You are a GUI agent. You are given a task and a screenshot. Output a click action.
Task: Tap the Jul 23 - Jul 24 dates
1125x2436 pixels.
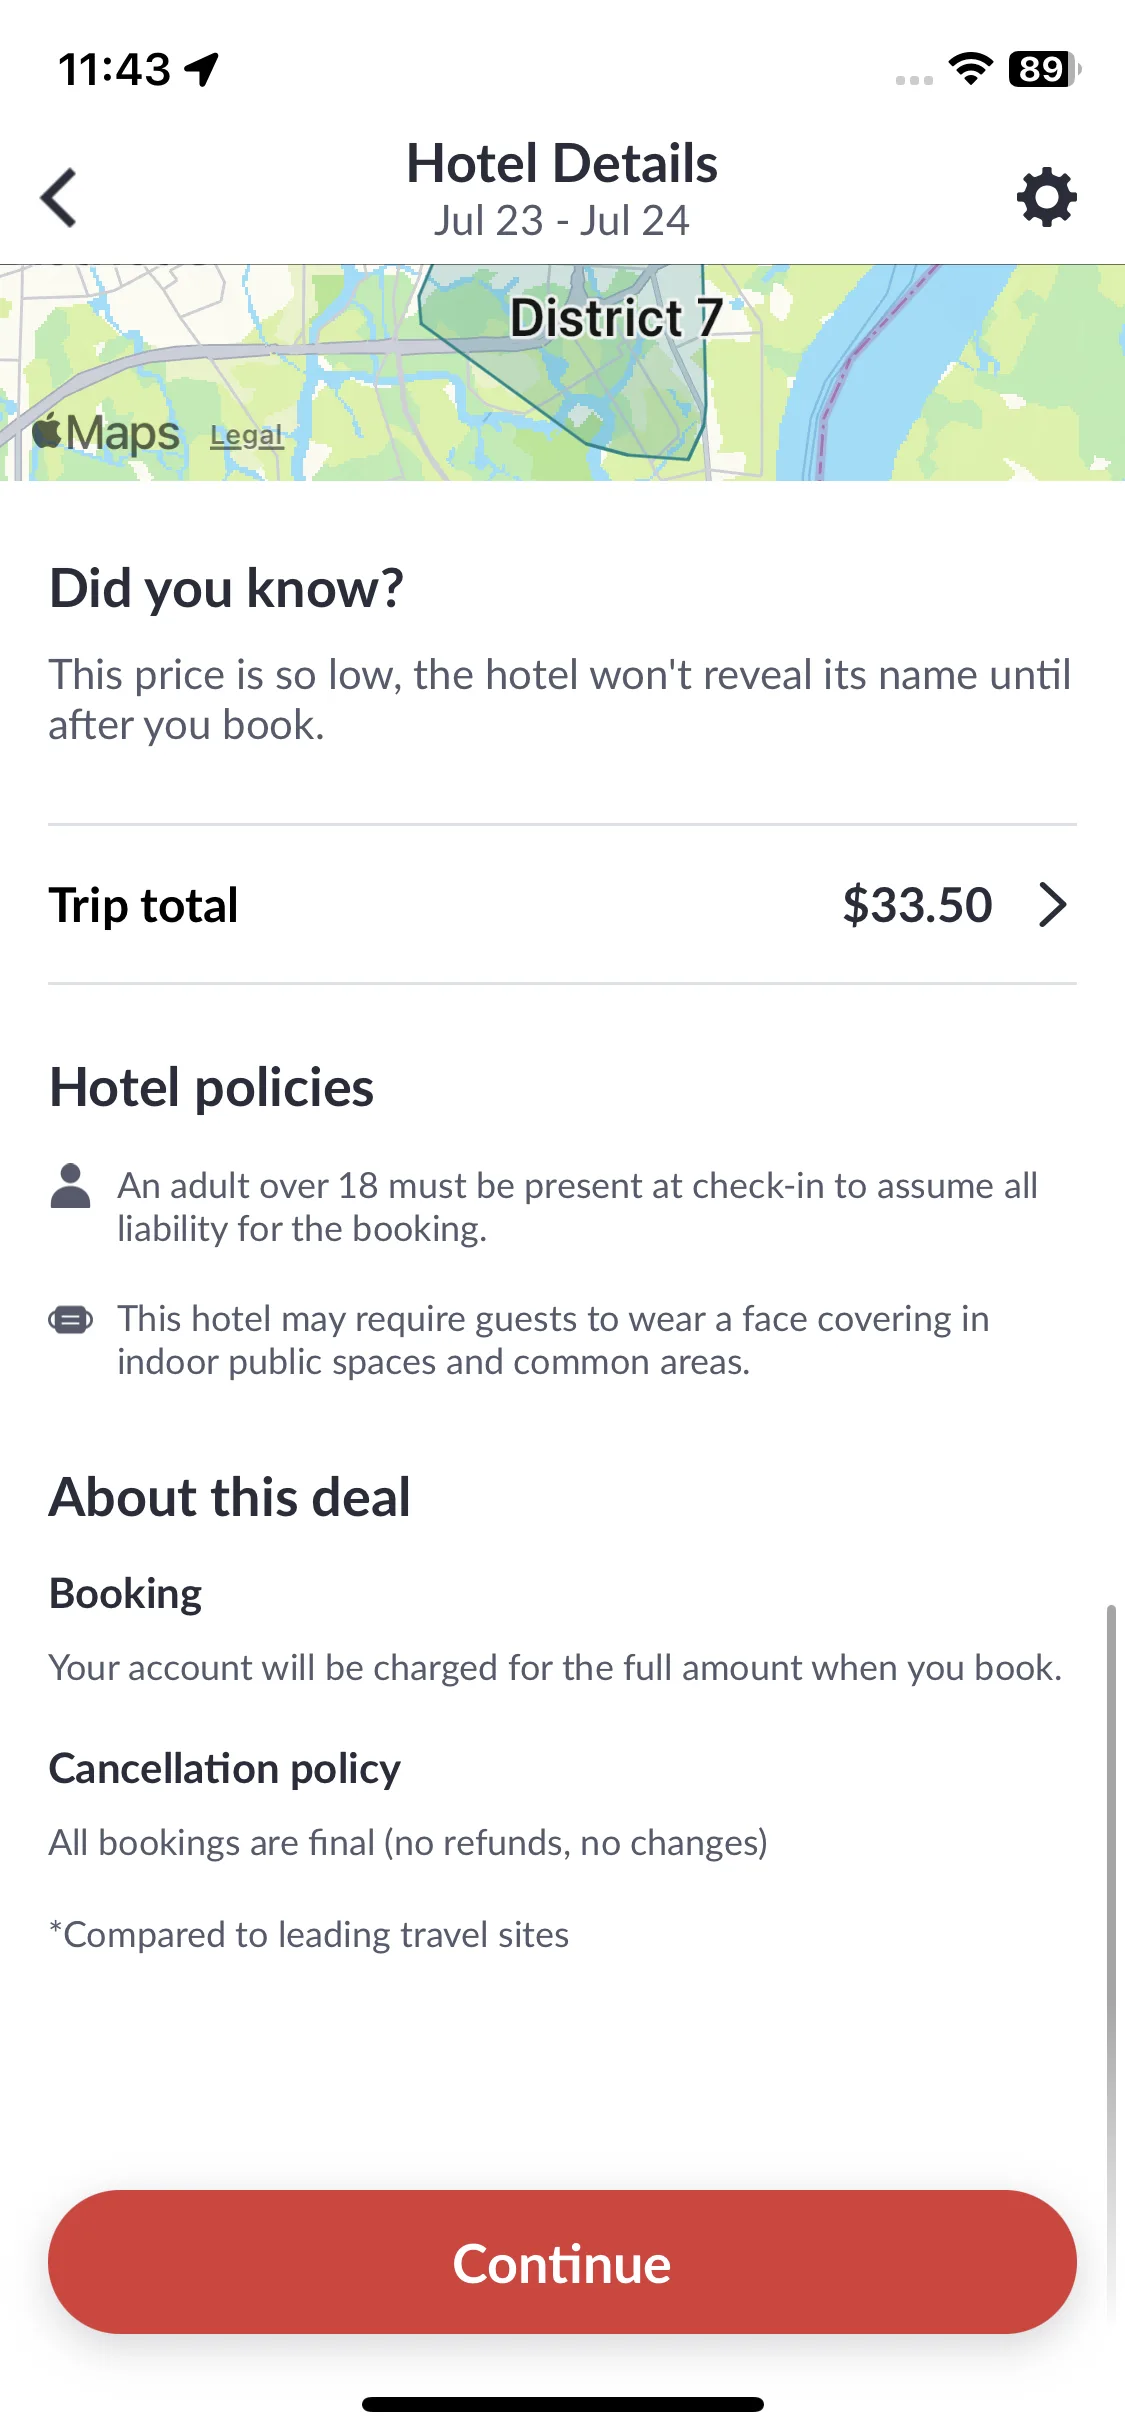pyautogui.click(x=562, y=221)
